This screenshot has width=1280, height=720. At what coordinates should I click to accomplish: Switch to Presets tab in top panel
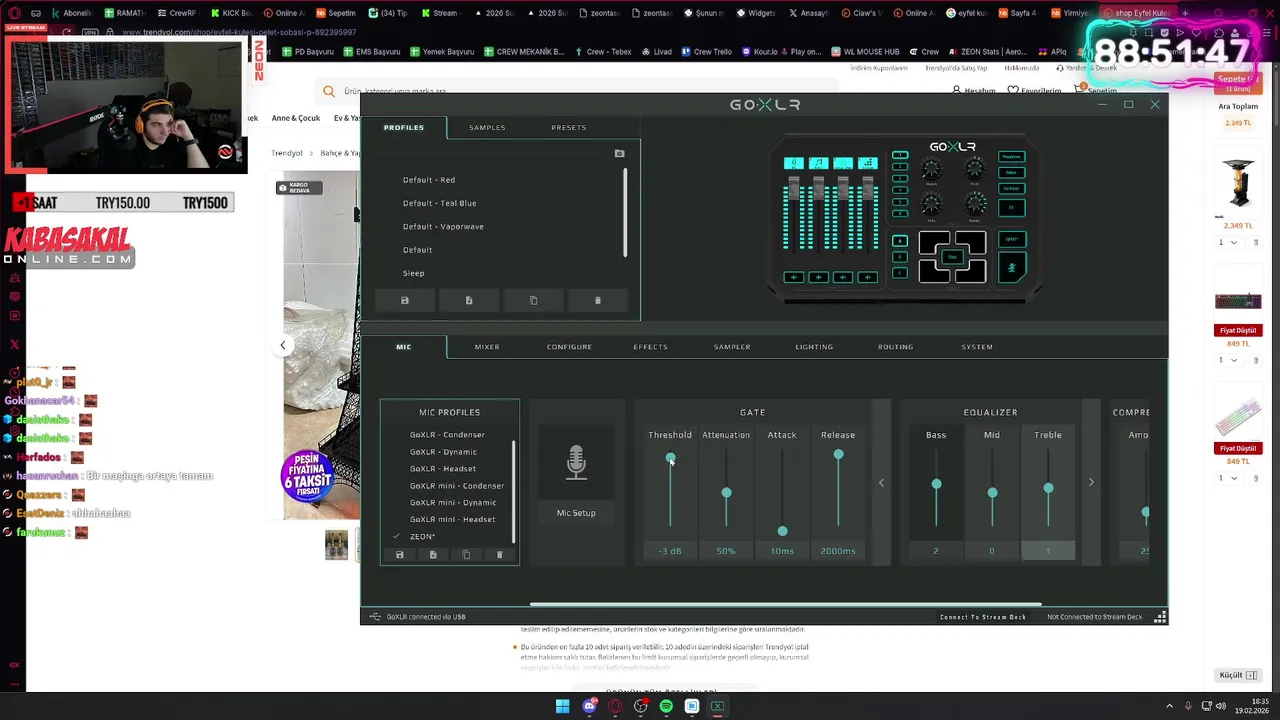pyautogui.click(x=569, y=127)
